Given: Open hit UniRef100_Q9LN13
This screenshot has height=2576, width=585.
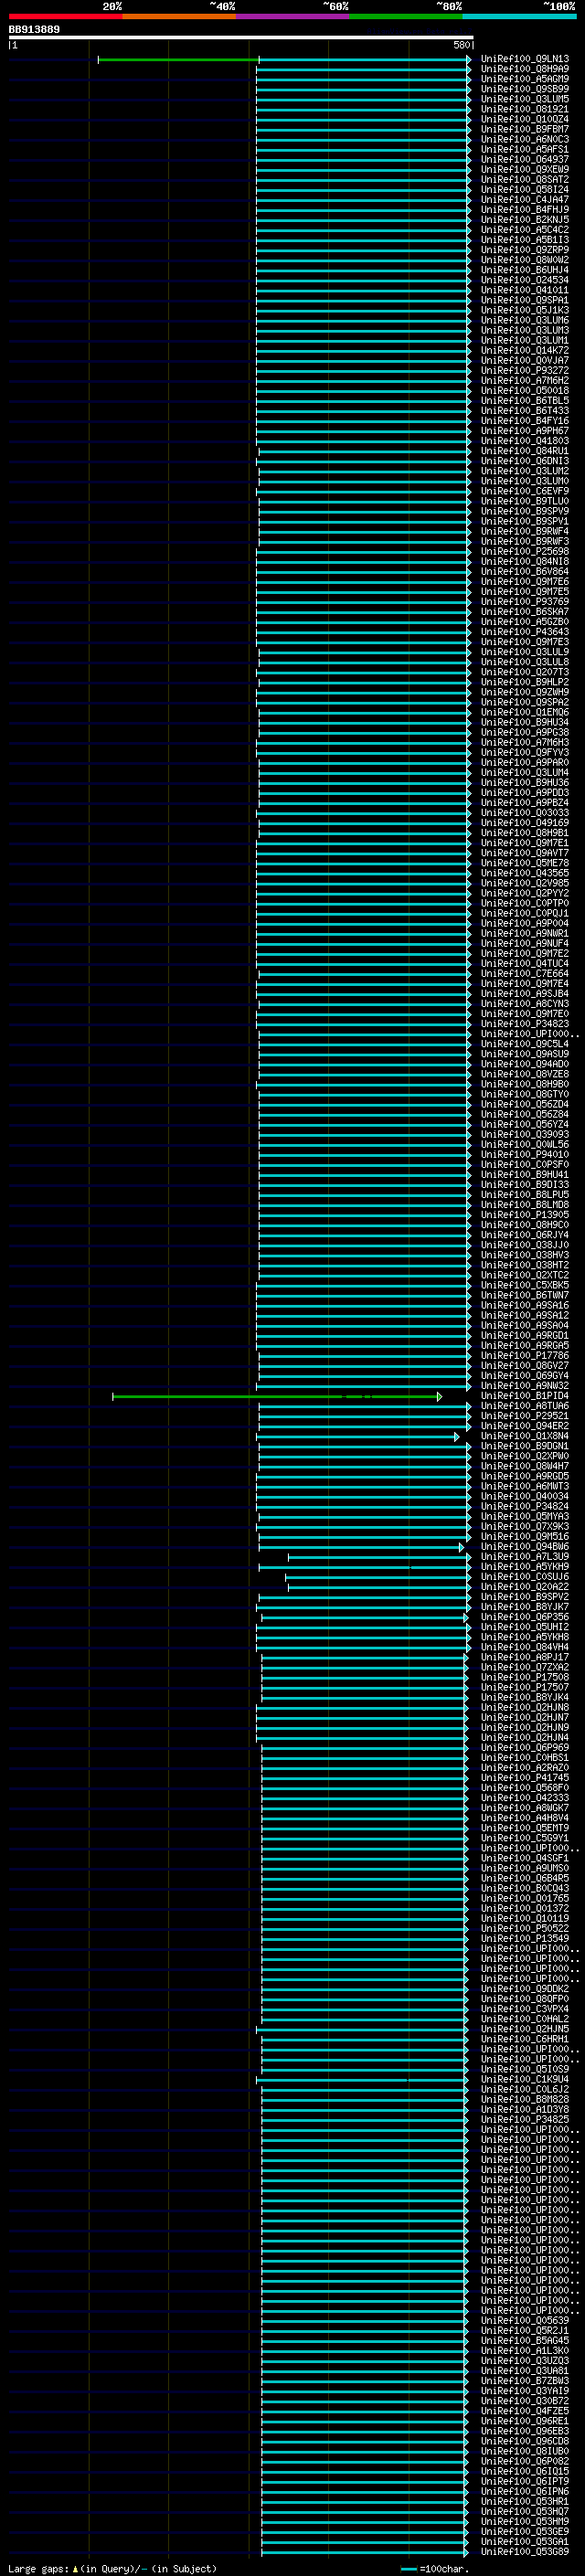Looking at the screenshot, I should click(524, 59).
